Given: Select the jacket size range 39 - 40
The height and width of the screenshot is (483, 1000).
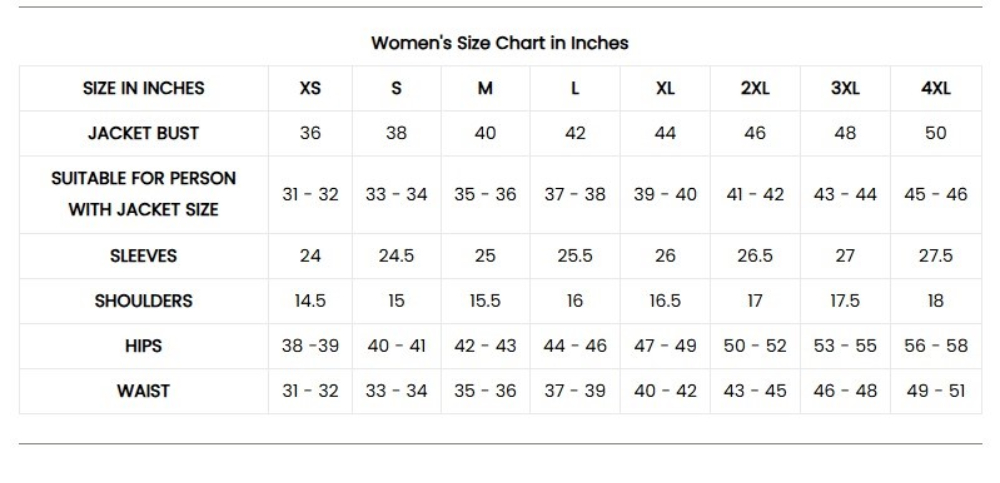Looking at the screenshot, I should (x=665, y=194).
